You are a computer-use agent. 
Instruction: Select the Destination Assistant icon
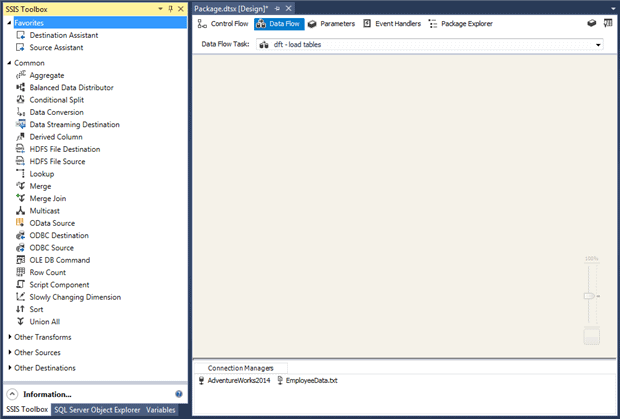tap(20, 35)
